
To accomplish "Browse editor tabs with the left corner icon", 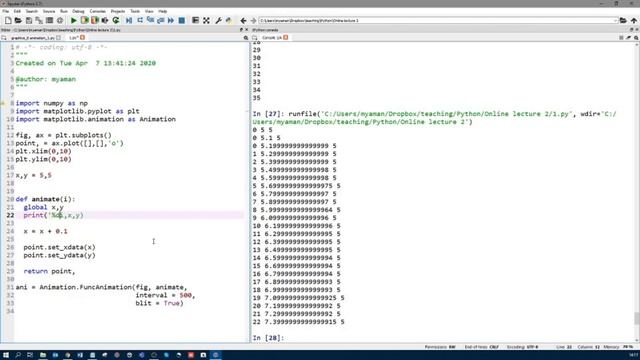I will point(4,38).
